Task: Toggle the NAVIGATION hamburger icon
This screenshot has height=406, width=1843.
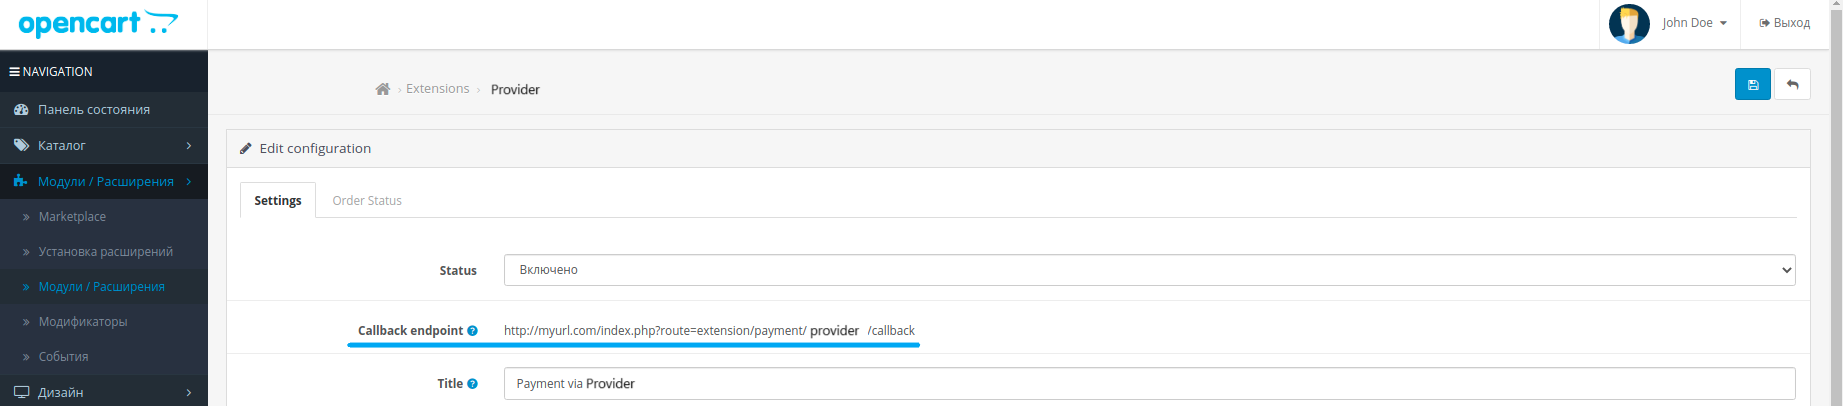Action: [14, 72]
